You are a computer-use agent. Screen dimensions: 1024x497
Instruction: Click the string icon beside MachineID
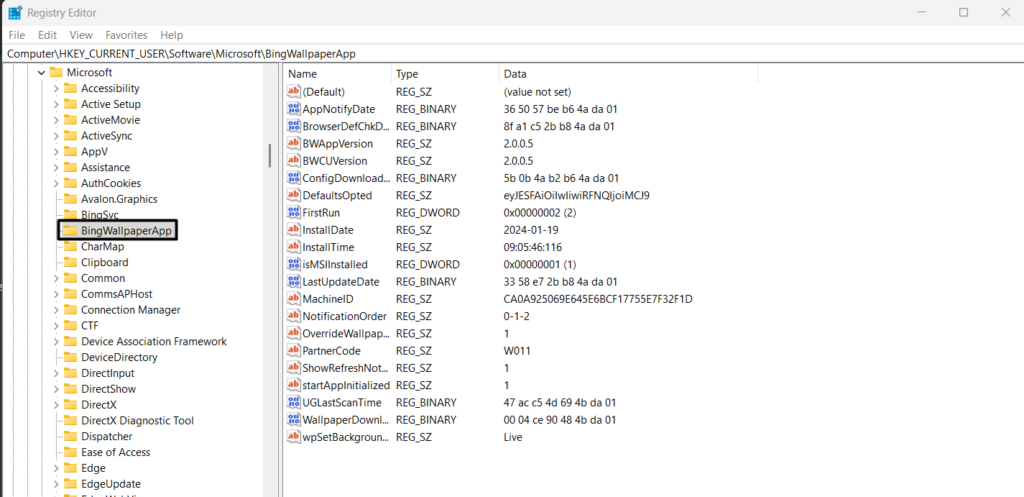[x=294, y=299]
